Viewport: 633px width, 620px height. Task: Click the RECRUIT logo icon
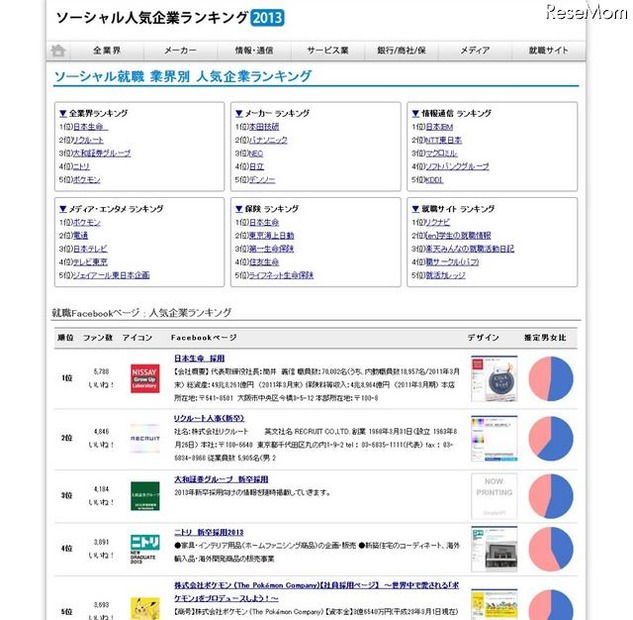click(145, 438)
